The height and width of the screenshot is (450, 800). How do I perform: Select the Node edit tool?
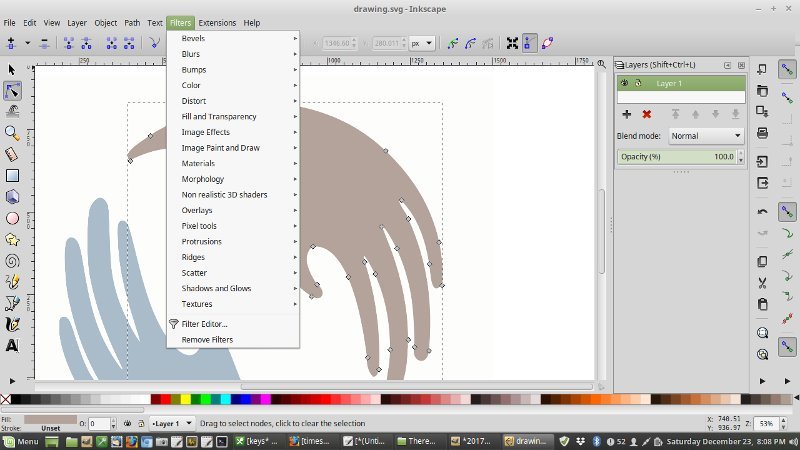(x=12, y=91)
